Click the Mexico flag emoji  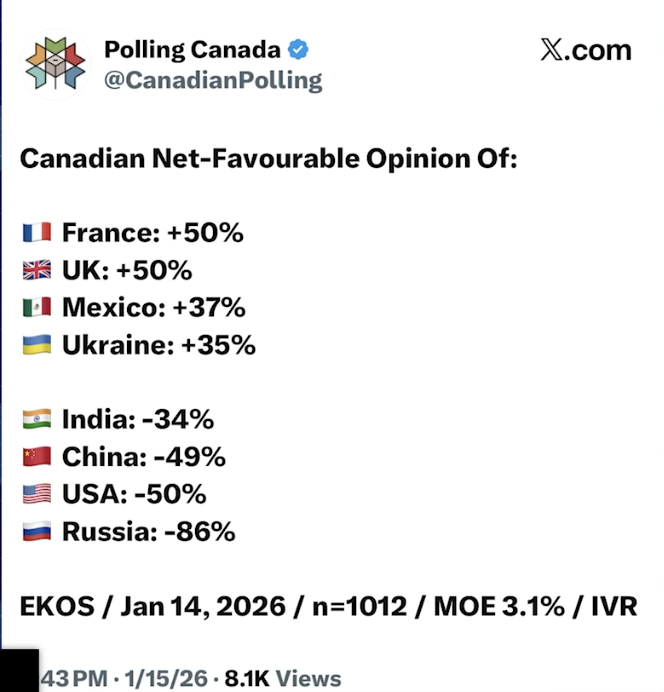[37, 308]
